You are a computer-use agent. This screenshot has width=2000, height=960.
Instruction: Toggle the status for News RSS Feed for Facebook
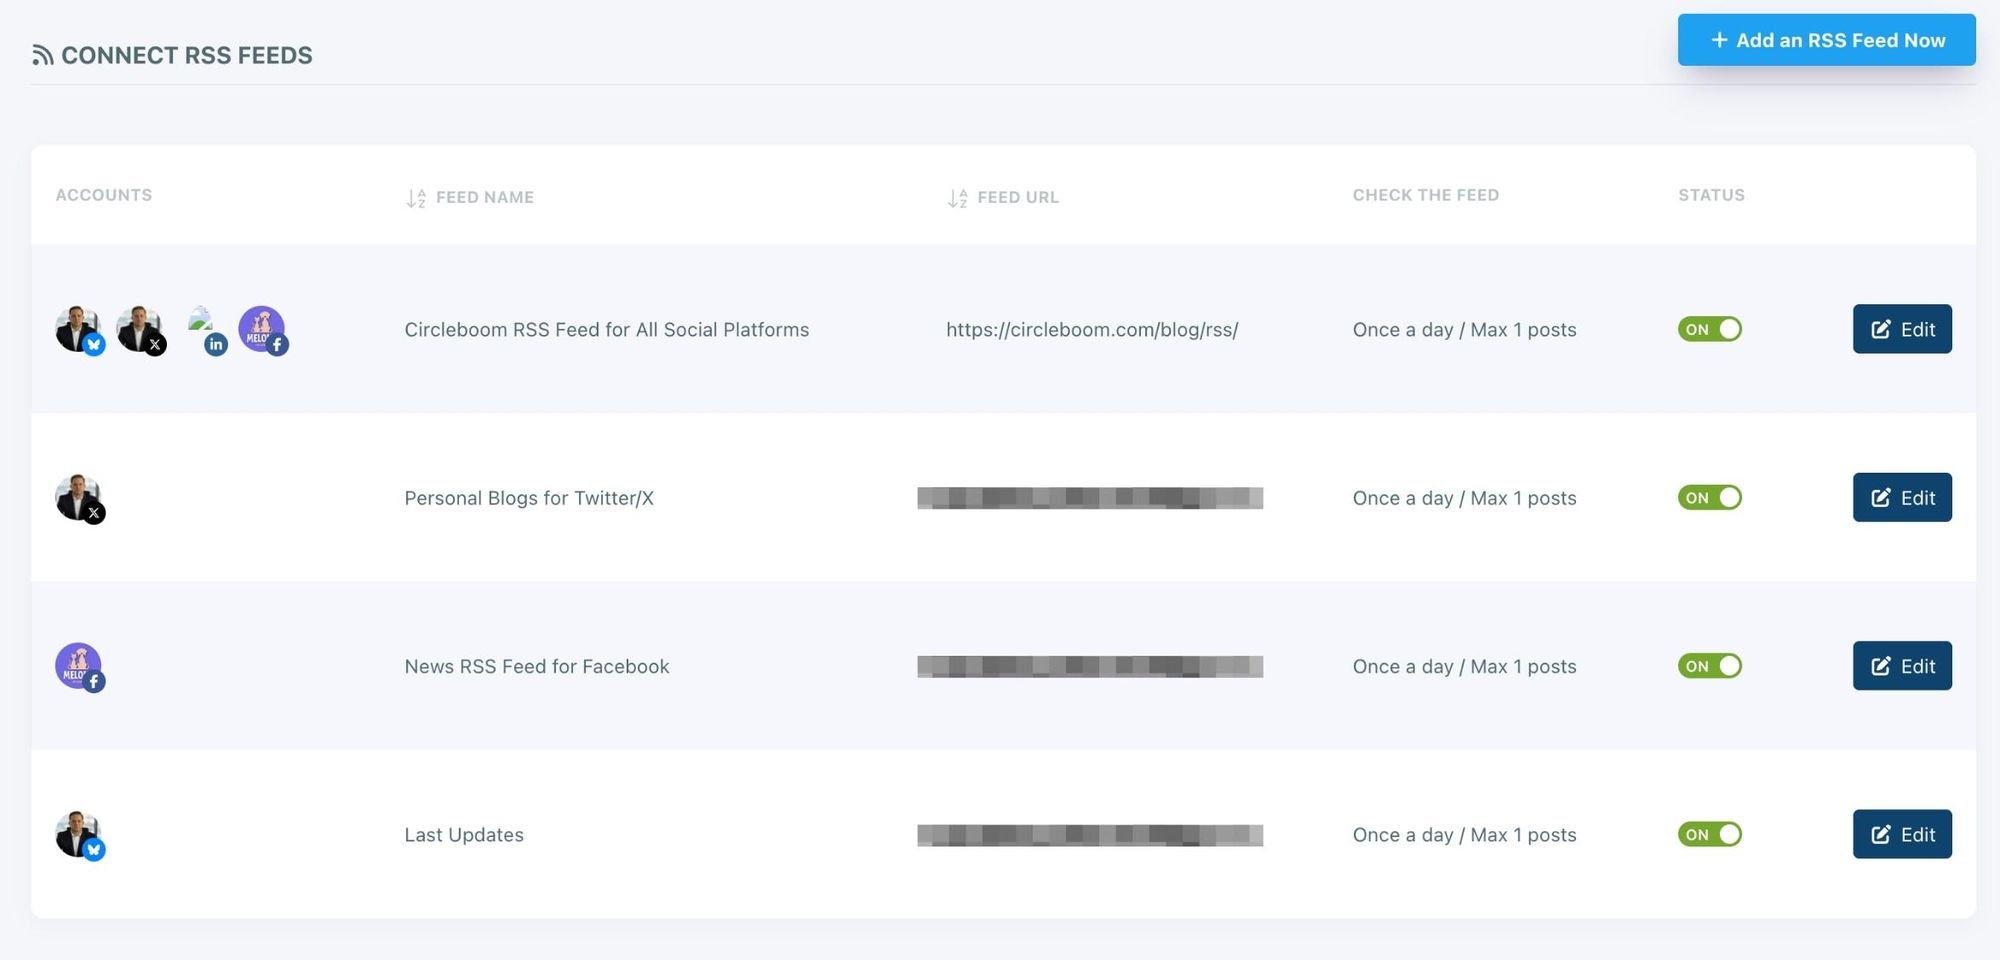click(1710, 666)
